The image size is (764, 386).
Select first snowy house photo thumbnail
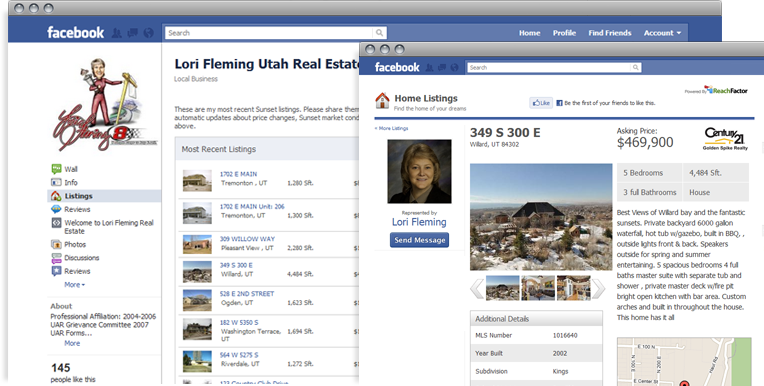pos(503,288)
